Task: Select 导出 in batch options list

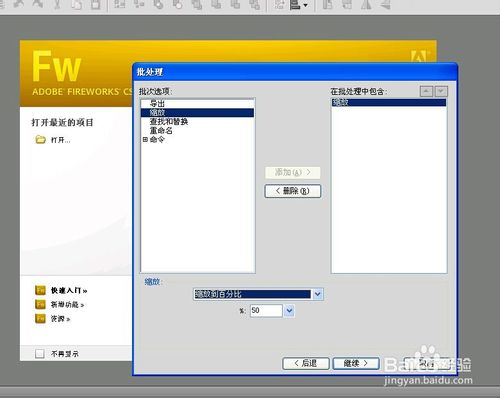Action: pos(157,104)
